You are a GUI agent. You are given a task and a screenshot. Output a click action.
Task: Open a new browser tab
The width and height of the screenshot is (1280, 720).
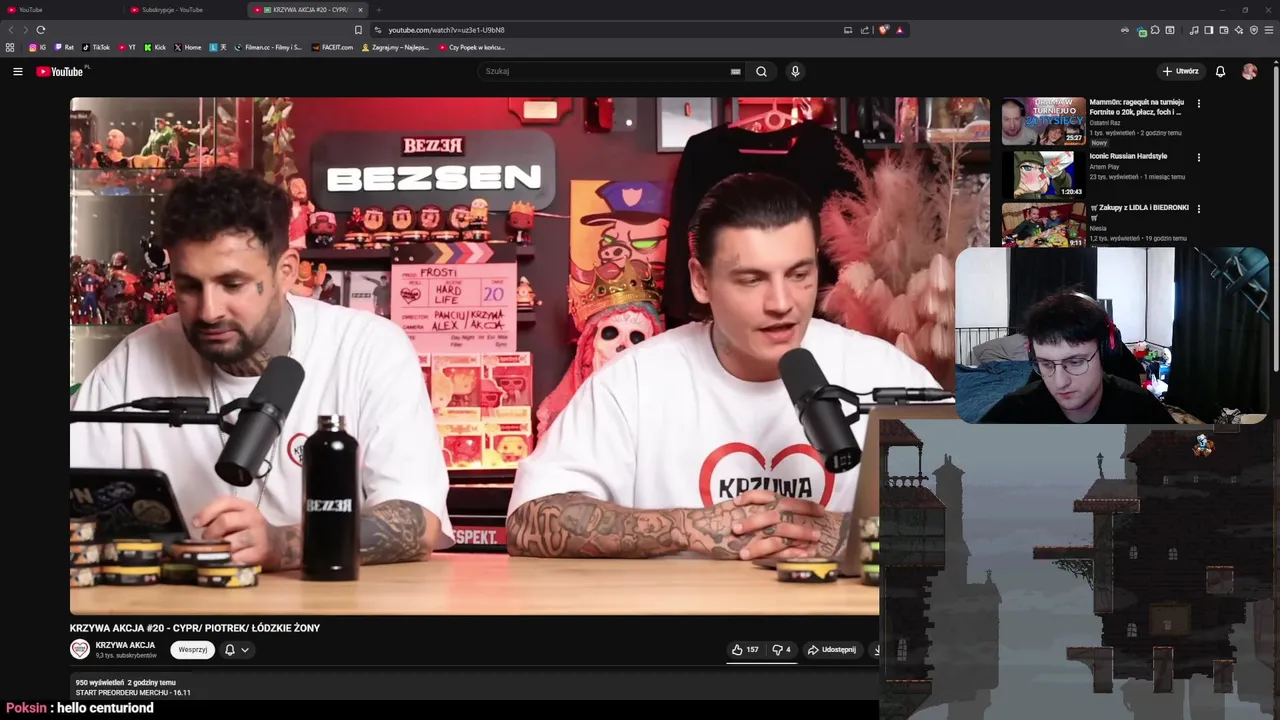tap(378, 10)
